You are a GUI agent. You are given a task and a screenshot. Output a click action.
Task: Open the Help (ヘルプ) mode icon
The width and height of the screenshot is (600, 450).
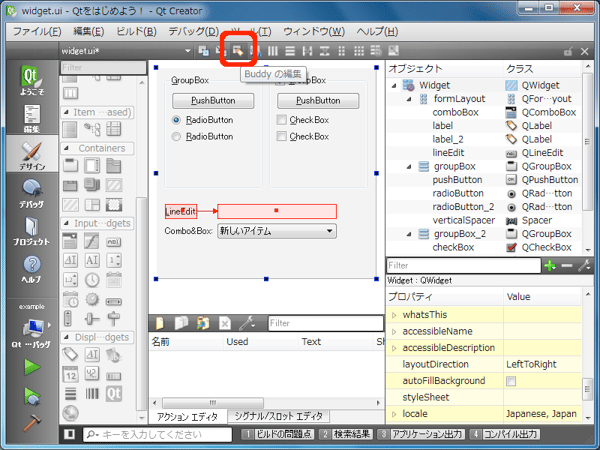coord(32,269)
